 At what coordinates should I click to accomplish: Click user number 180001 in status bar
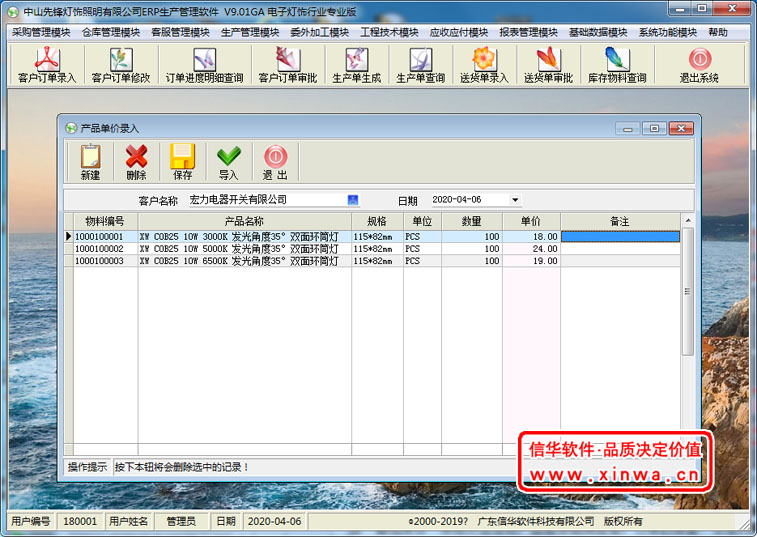point(80,522)
